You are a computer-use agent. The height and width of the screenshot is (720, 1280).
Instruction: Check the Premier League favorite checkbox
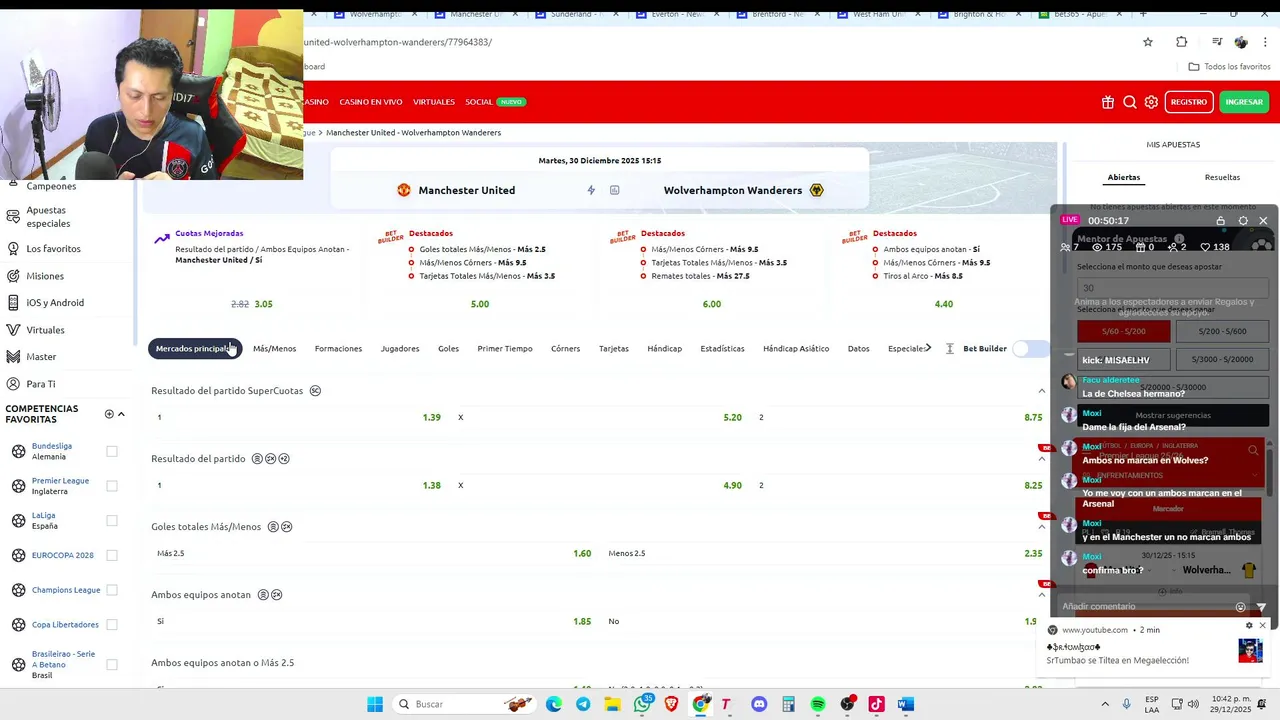click(x=112, y=486)
